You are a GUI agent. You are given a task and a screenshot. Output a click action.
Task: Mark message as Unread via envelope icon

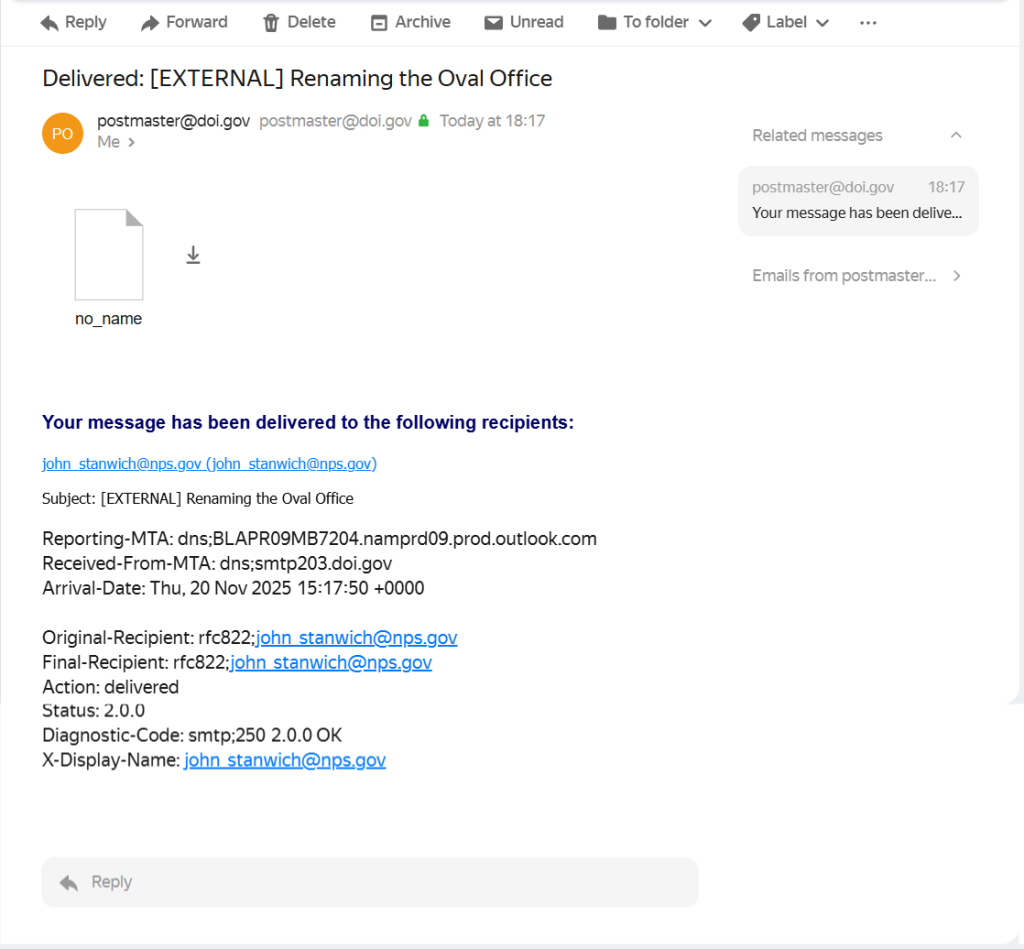[493, 23]
